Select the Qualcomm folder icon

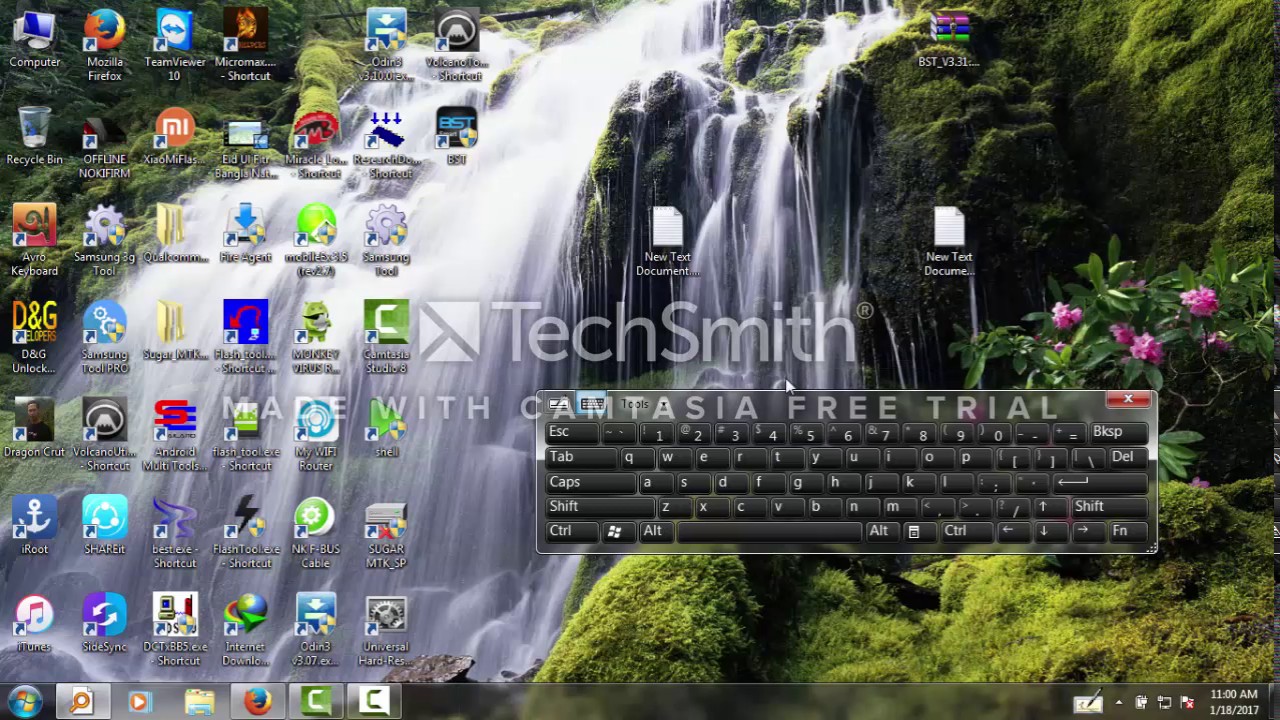click(174, 234)
